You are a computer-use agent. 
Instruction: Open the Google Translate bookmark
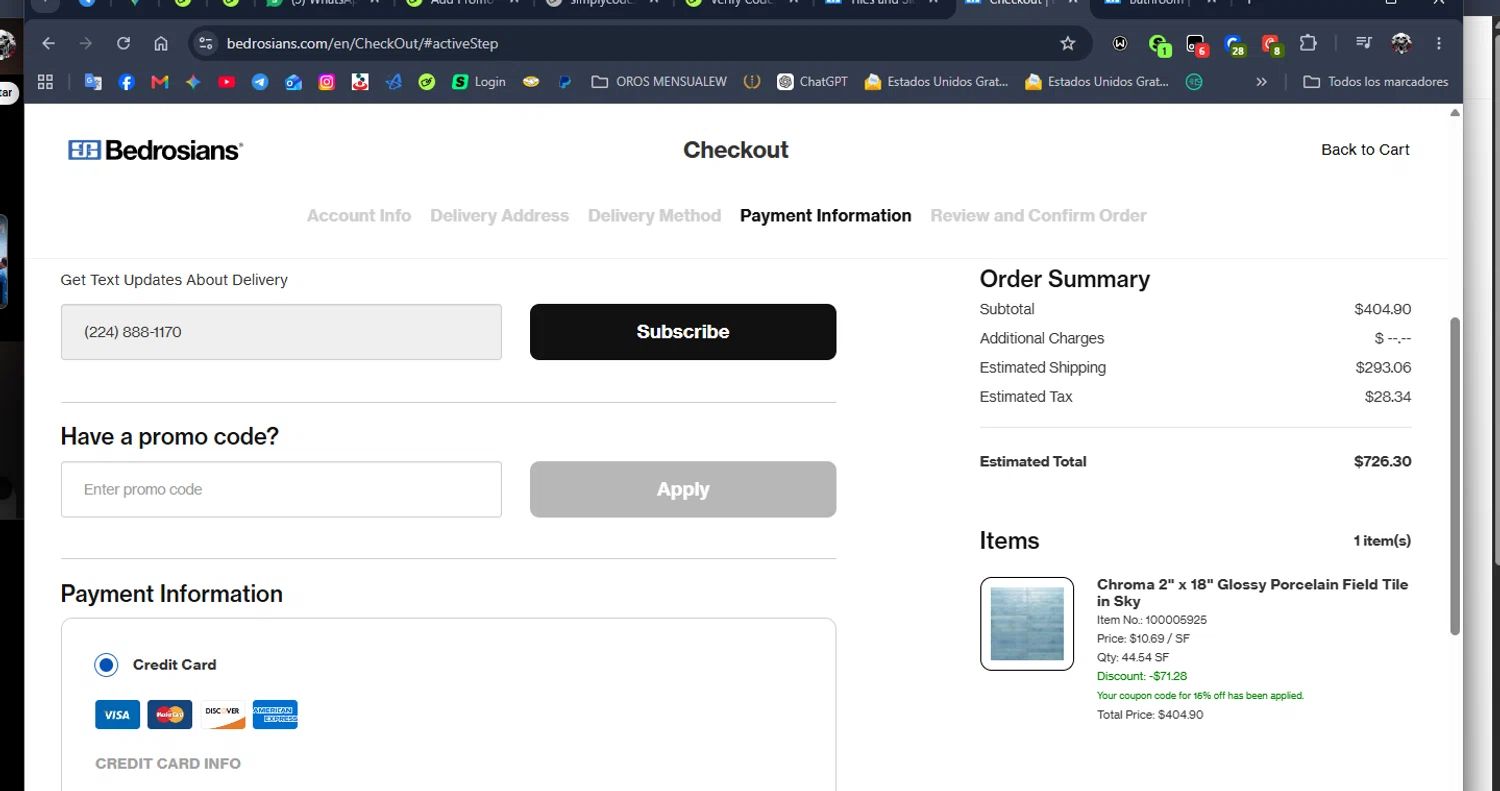pyautogui.click(x=93, y=82)
